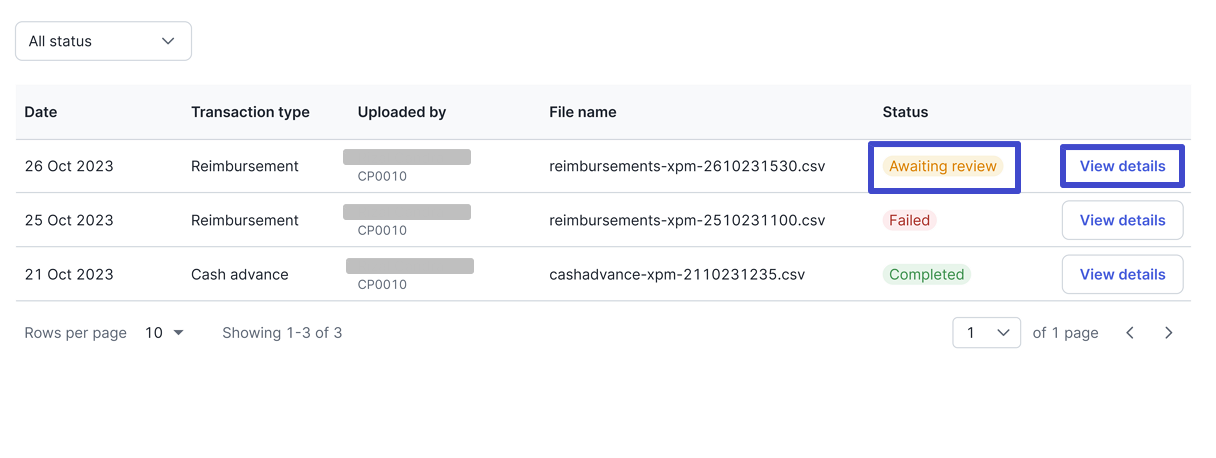Screen dimensions: 1216x458
Task: Open the All status filter dropdown
Action: pyautogui.click(x=103, y=41)
